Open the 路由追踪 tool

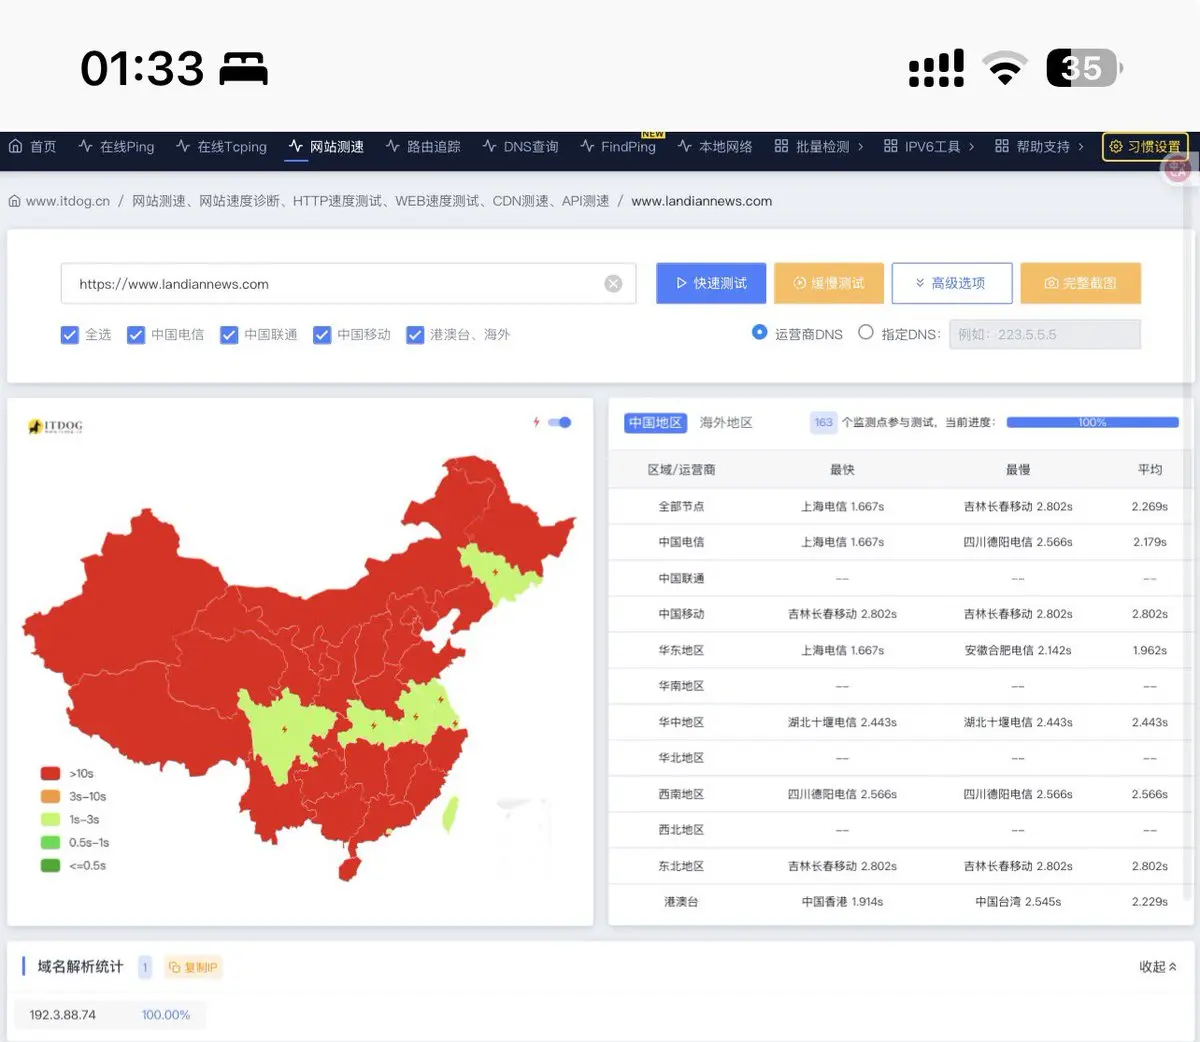coord(423,146)
